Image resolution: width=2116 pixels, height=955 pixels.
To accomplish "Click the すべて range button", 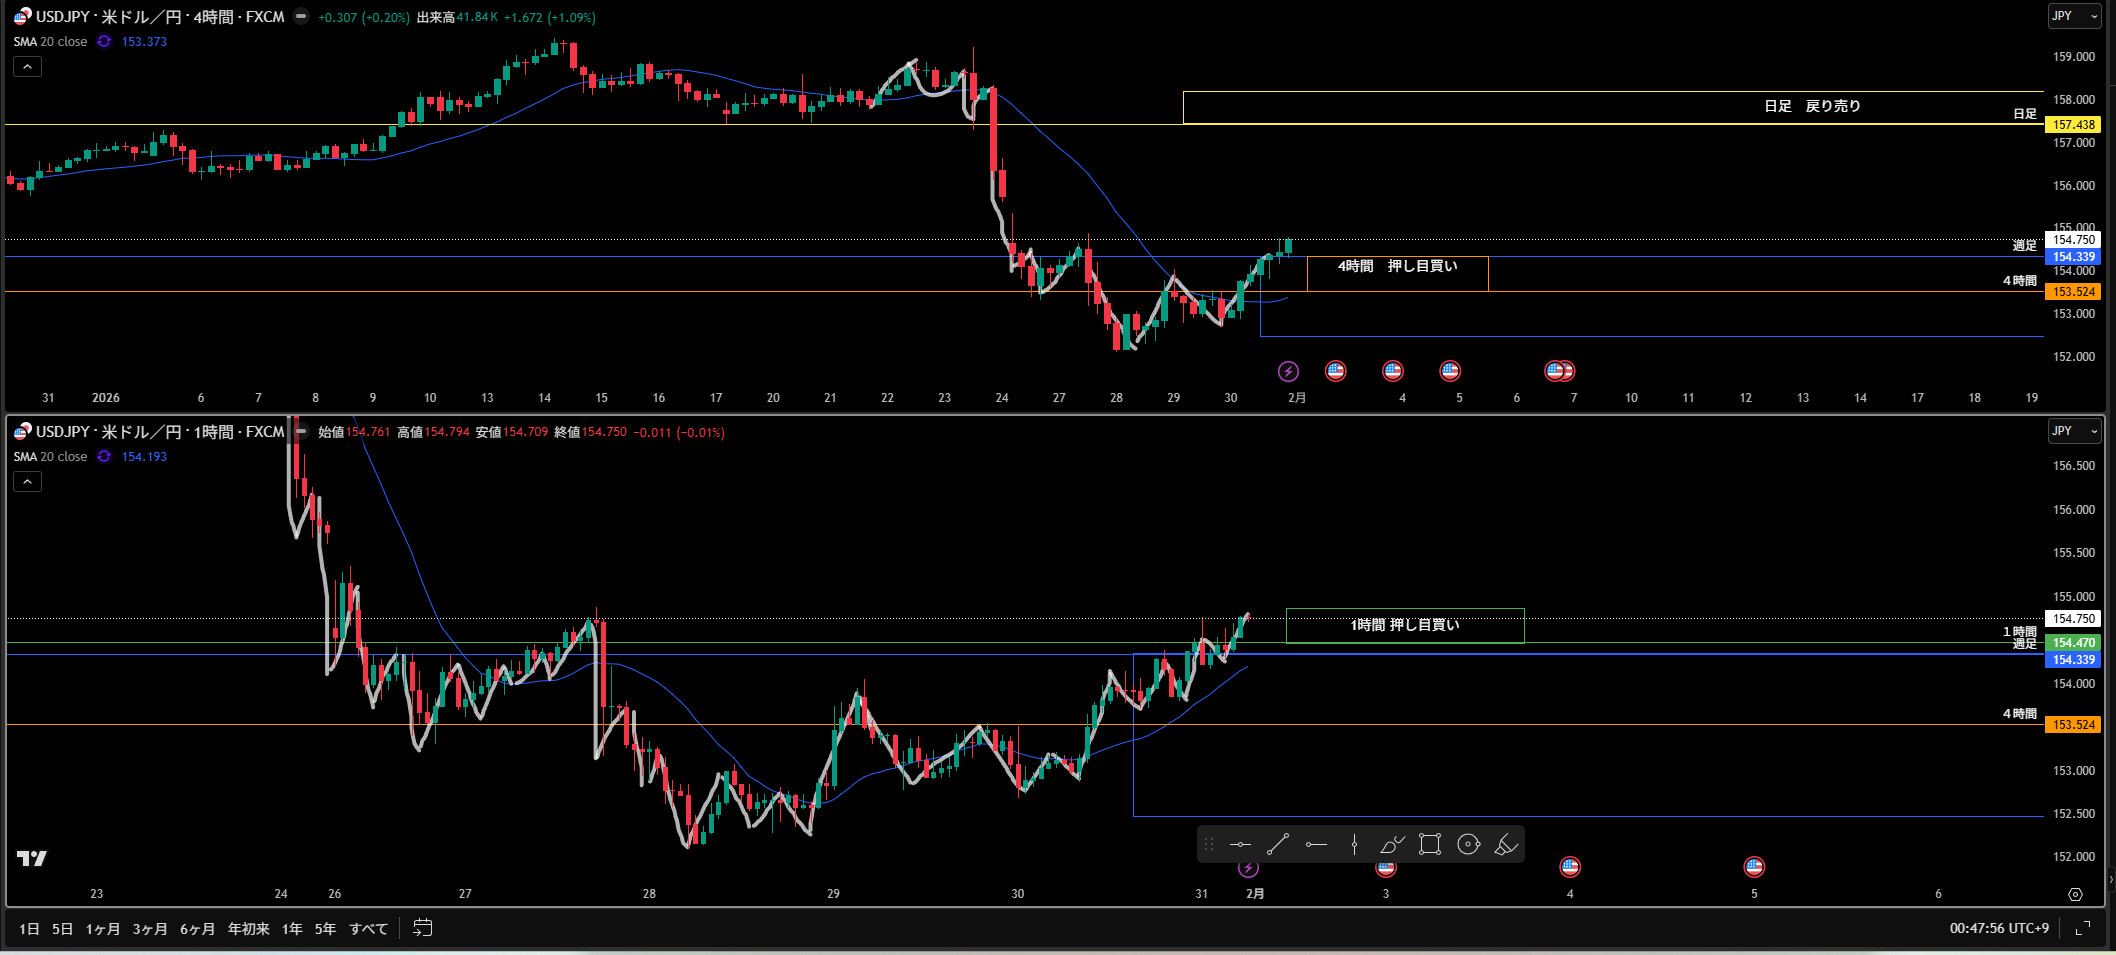I will [368, 929].
